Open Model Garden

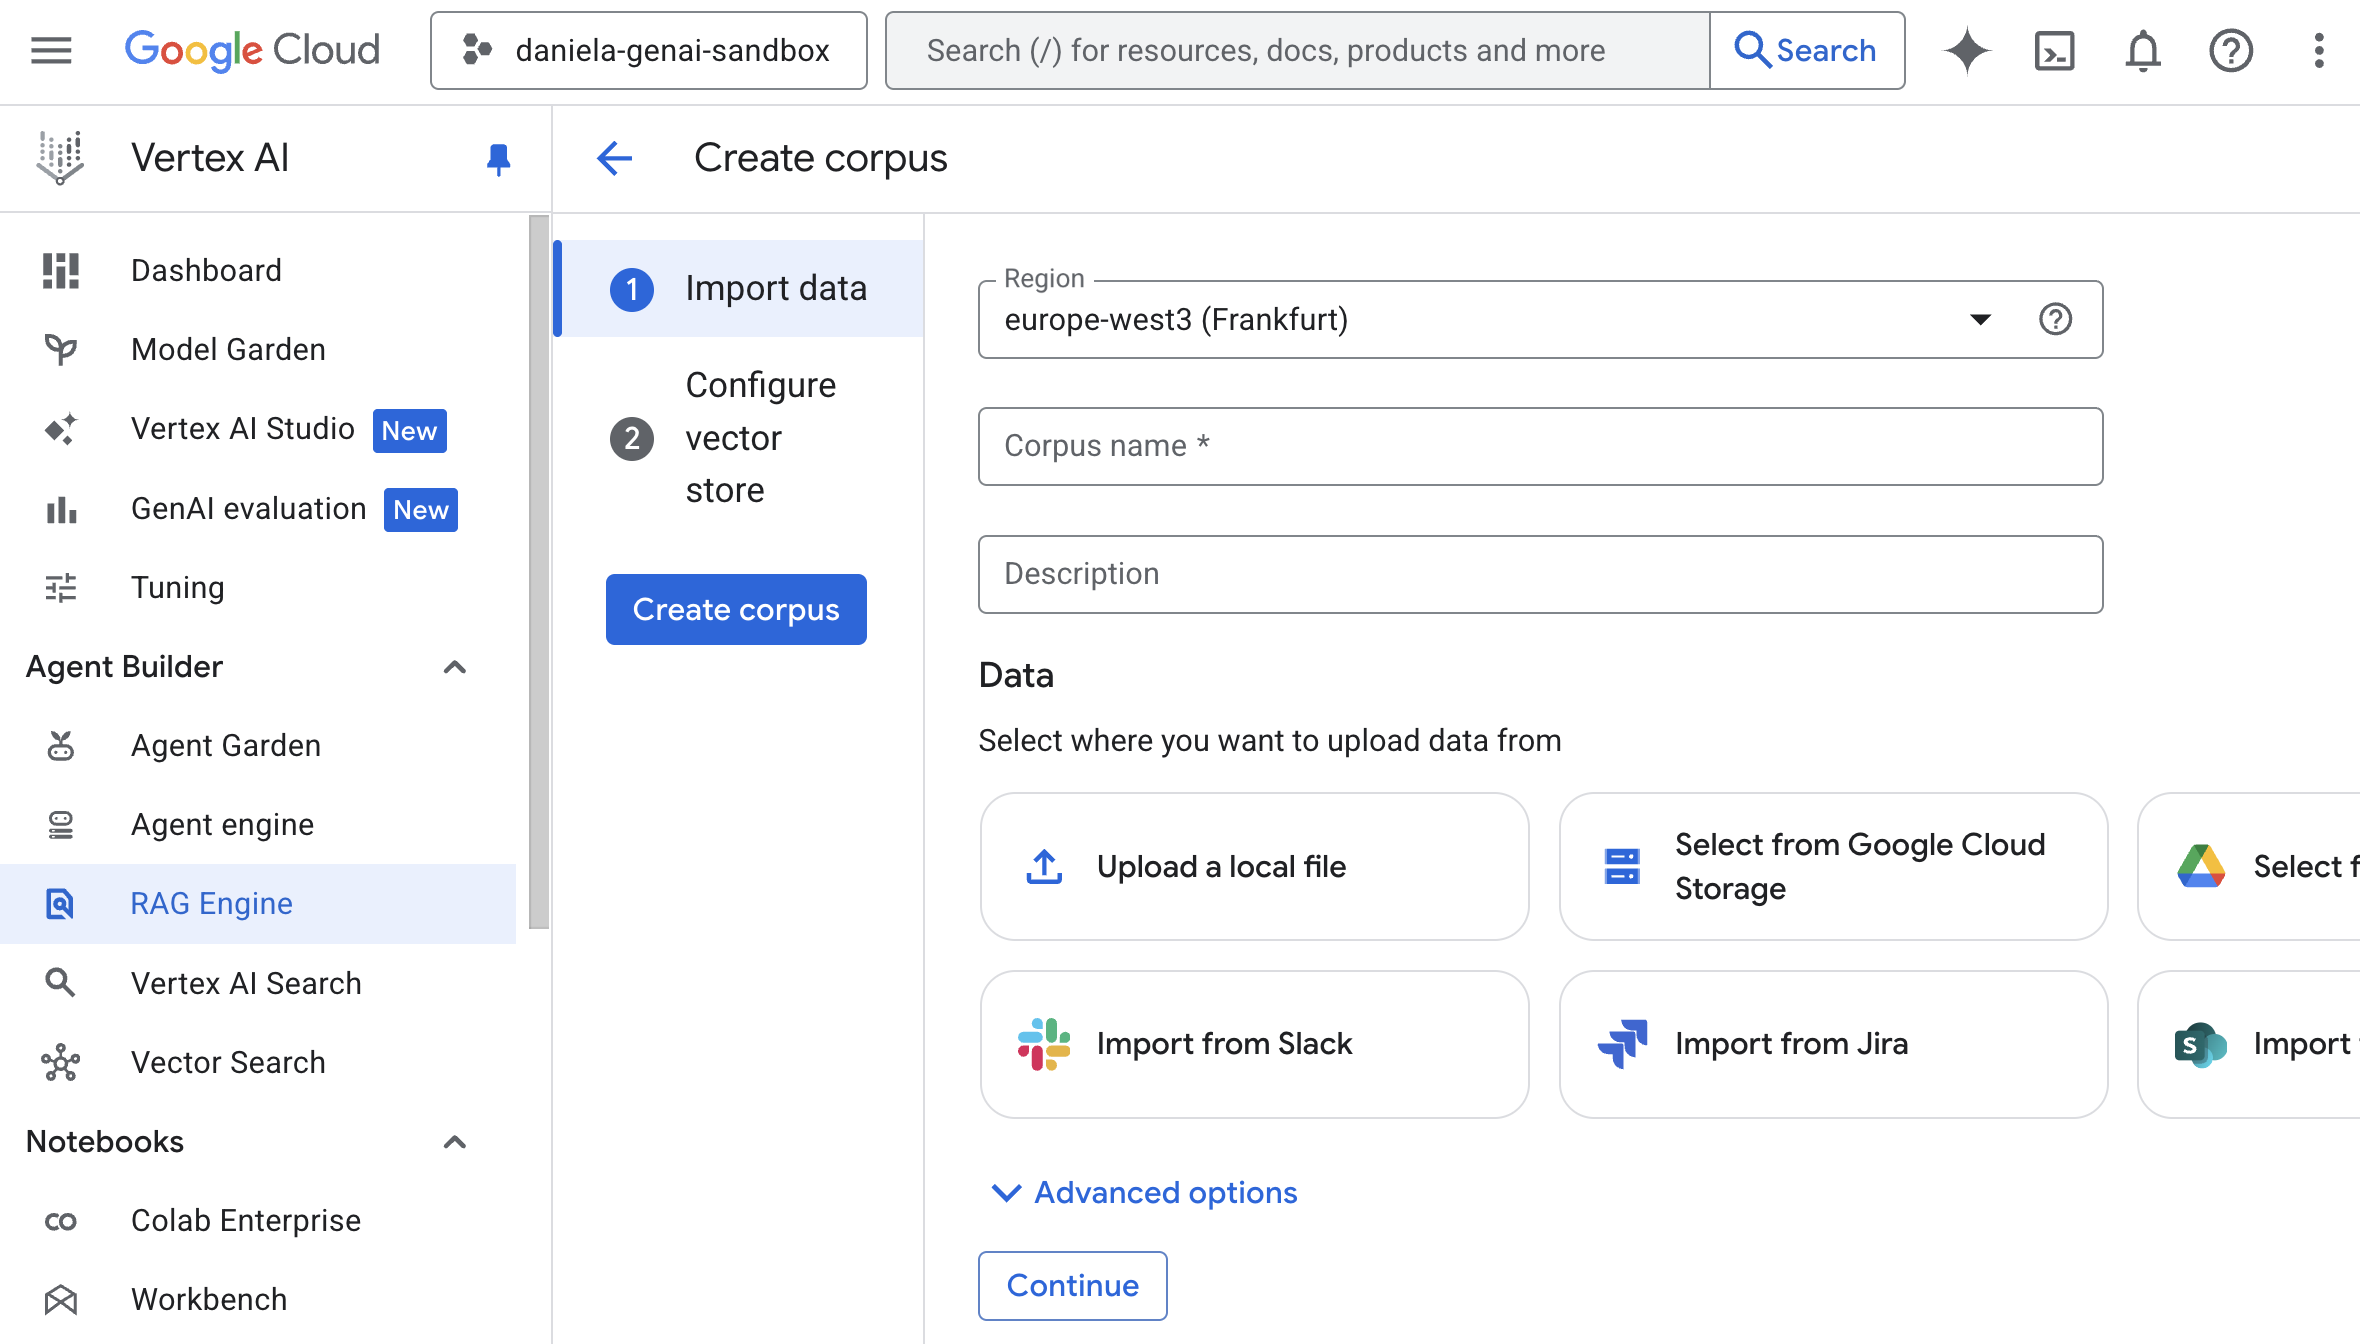tap(258, 350)
